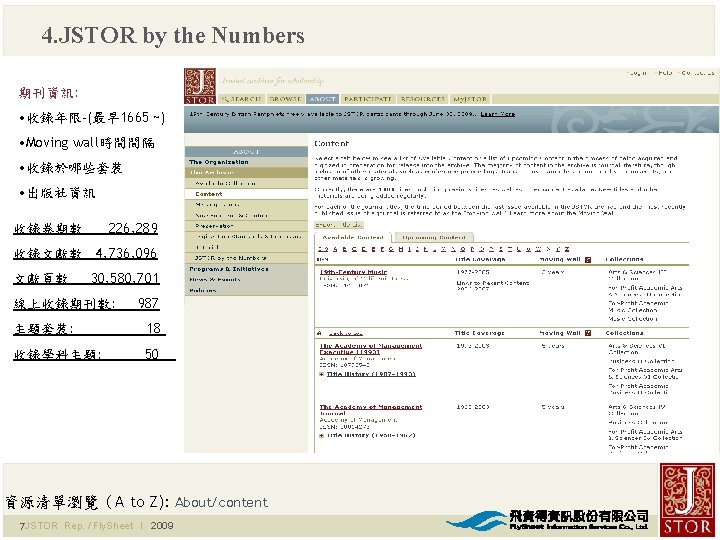Click the Login link at top right
The width and height of the screenshot is (720, 540).
coord(638,73)
